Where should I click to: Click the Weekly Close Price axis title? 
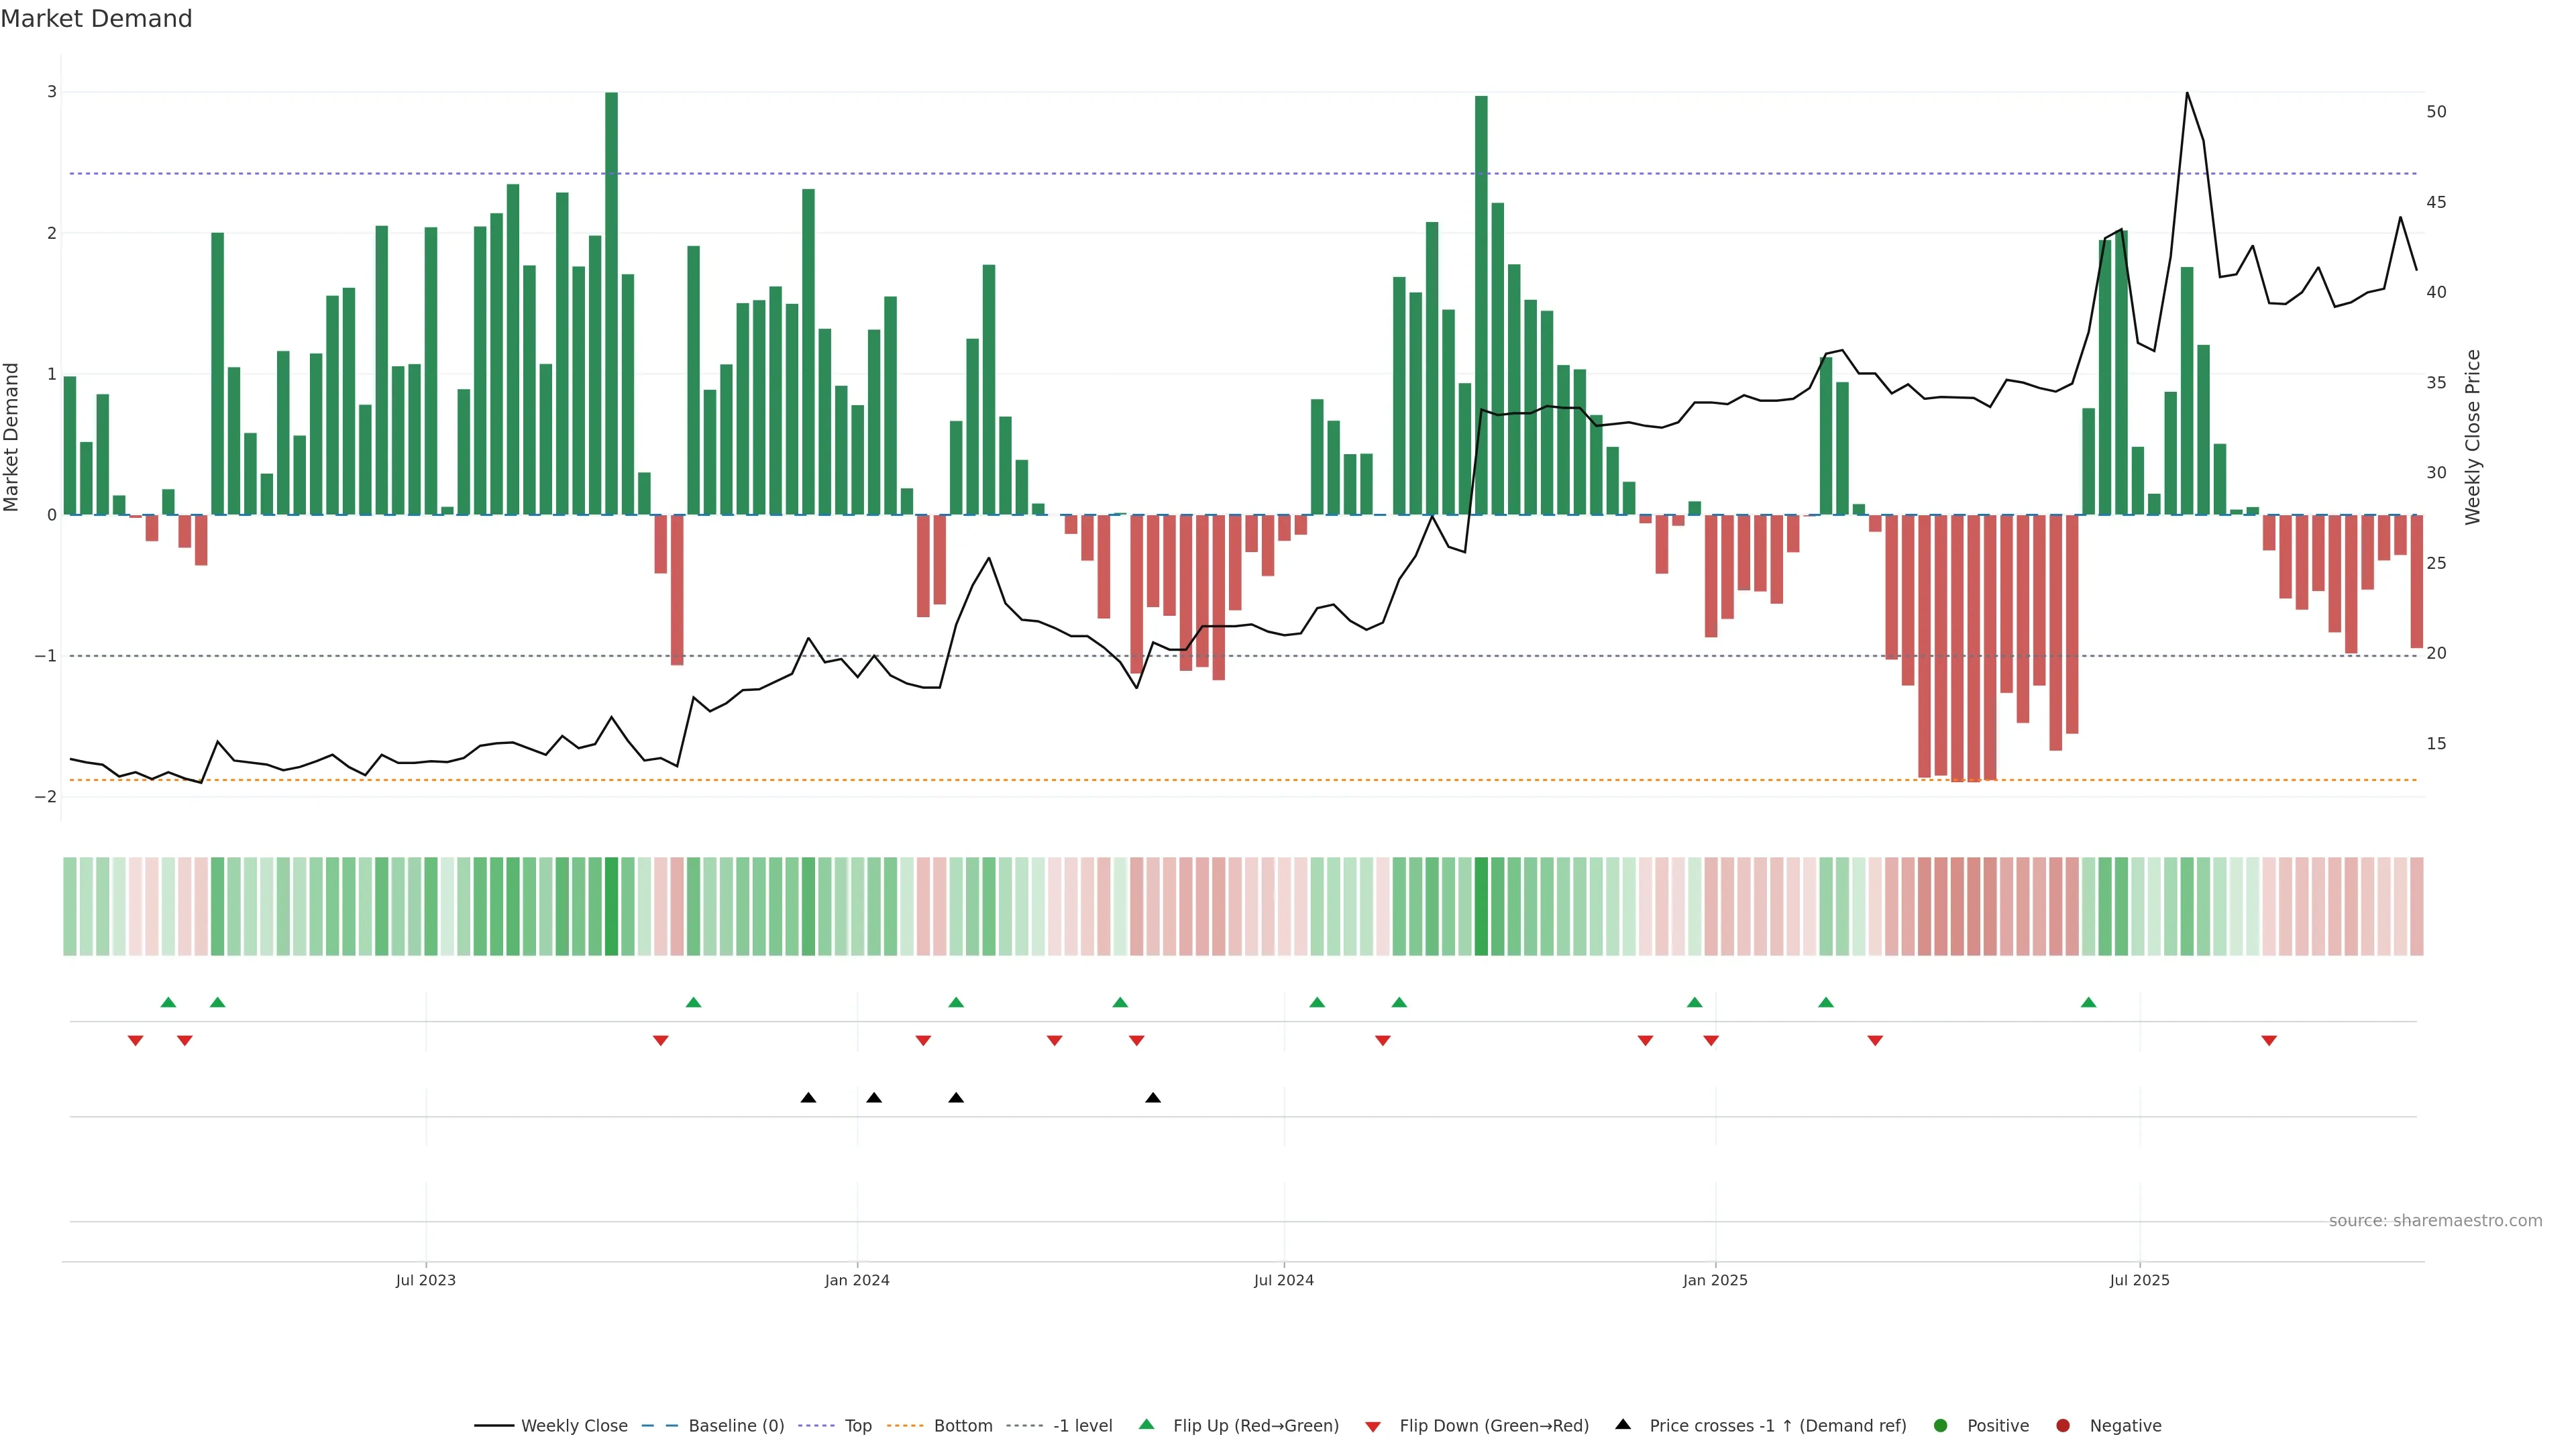[x=2473, y=437]
